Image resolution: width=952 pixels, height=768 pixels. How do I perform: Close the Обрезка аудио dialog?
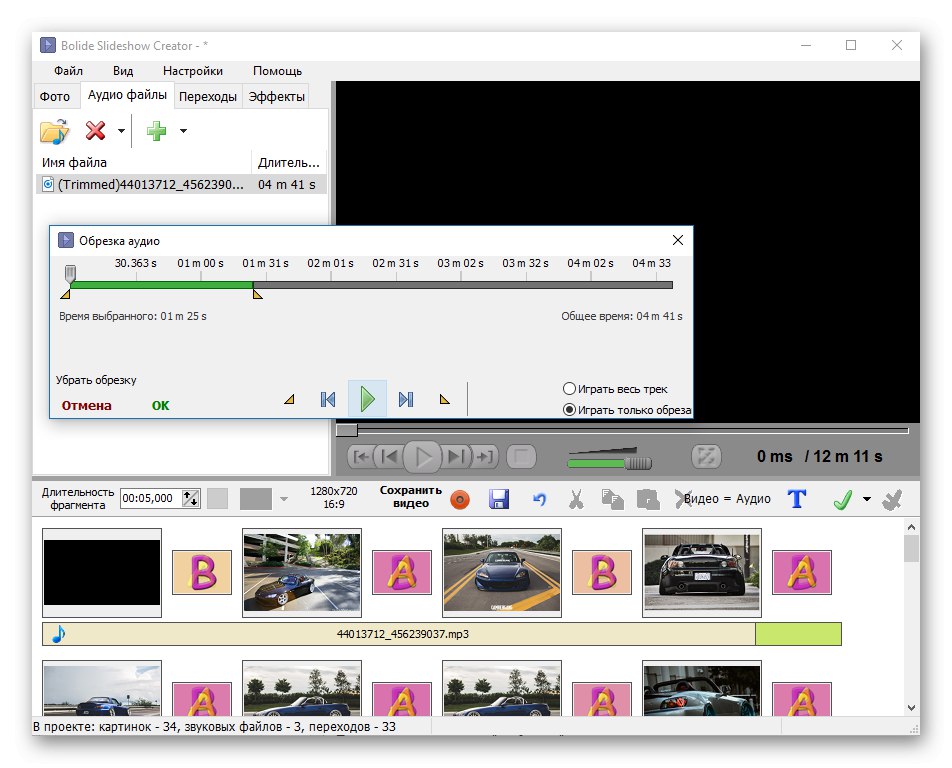[678, 240]
